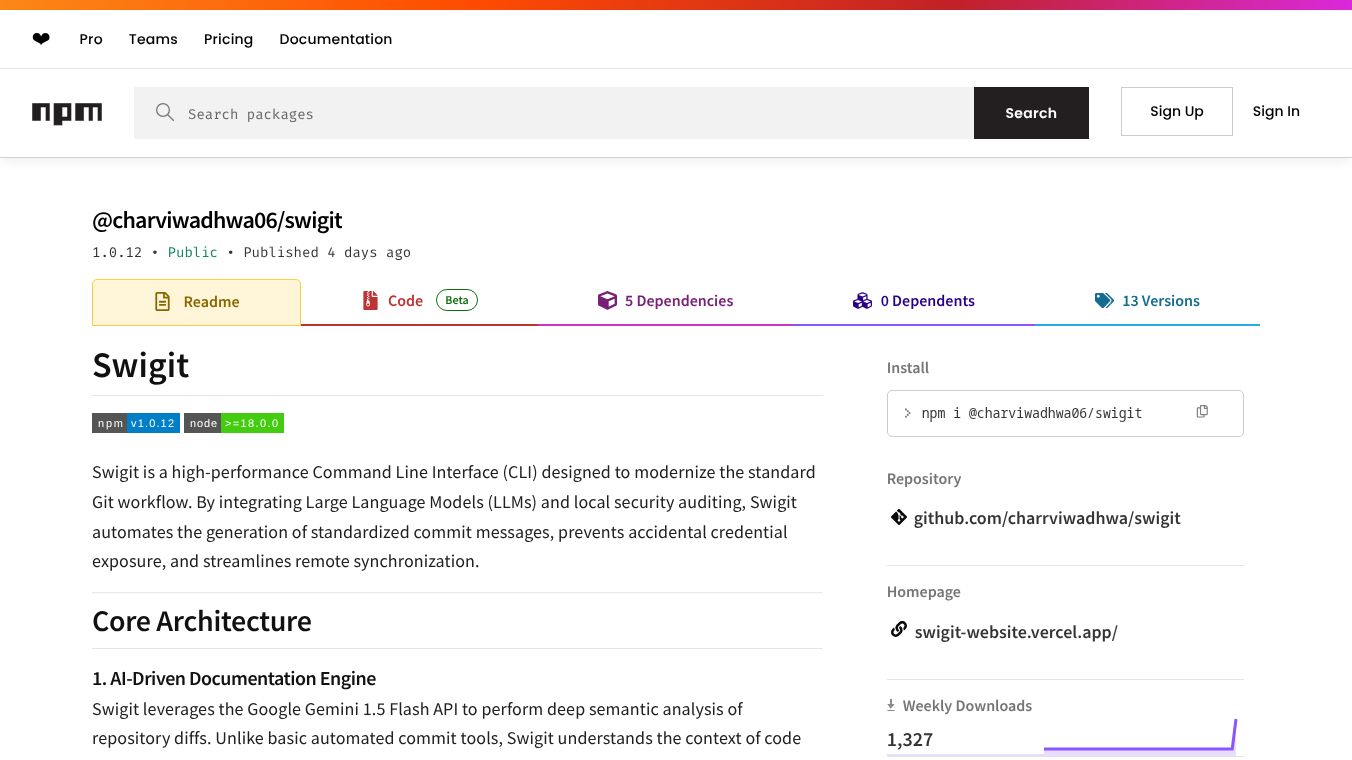View the 5 Dependencies tab

point(665,301)
